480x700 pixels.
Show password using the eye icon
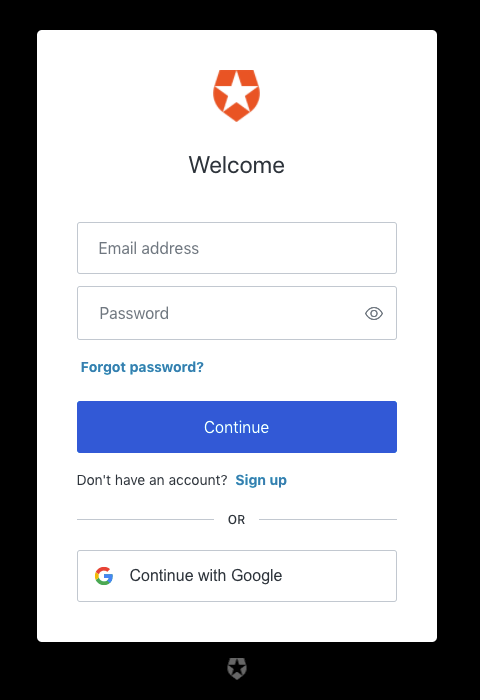374,313
